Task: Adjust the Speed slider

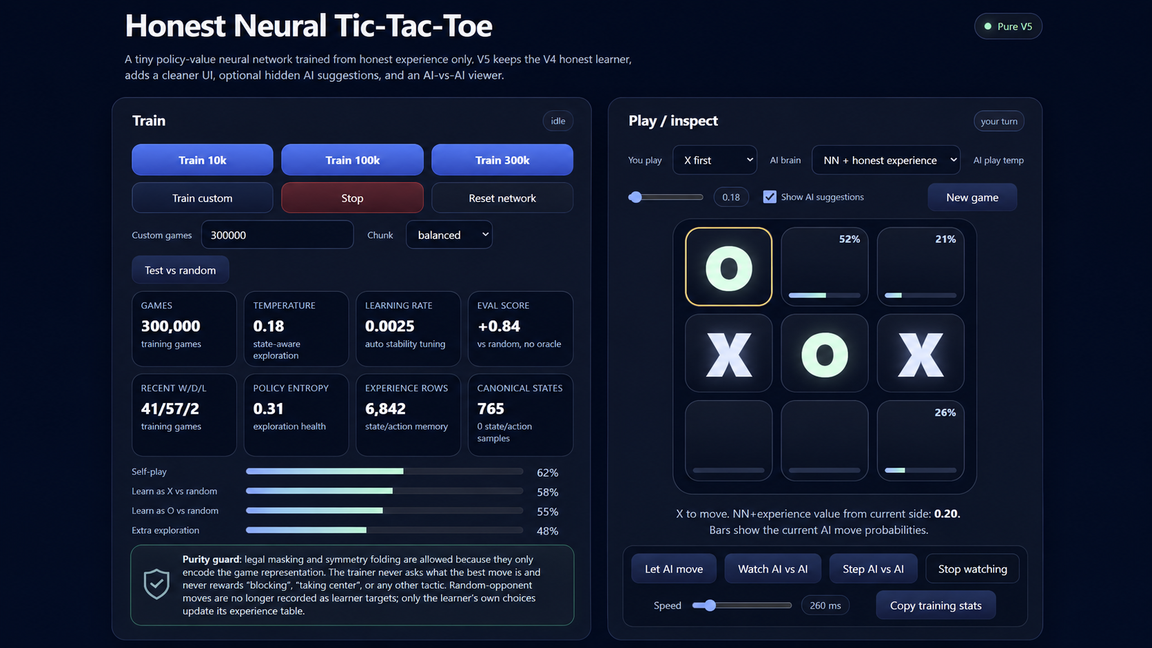Action: [741, 605]
